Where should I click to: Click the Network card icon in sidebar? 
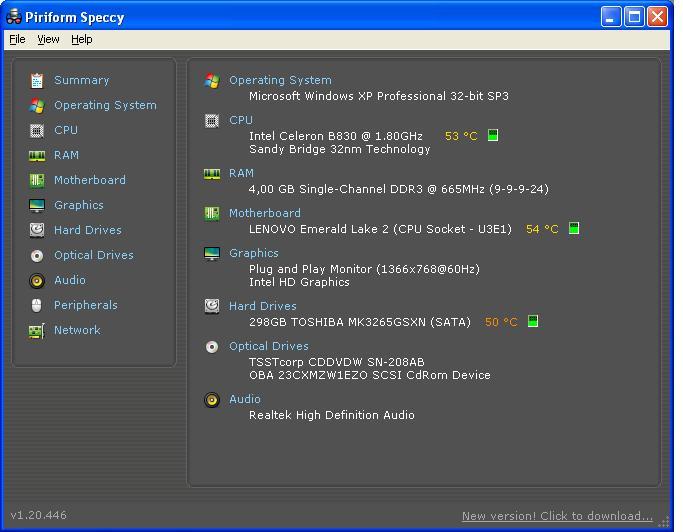pyautogui.click(x=37, y=331)
